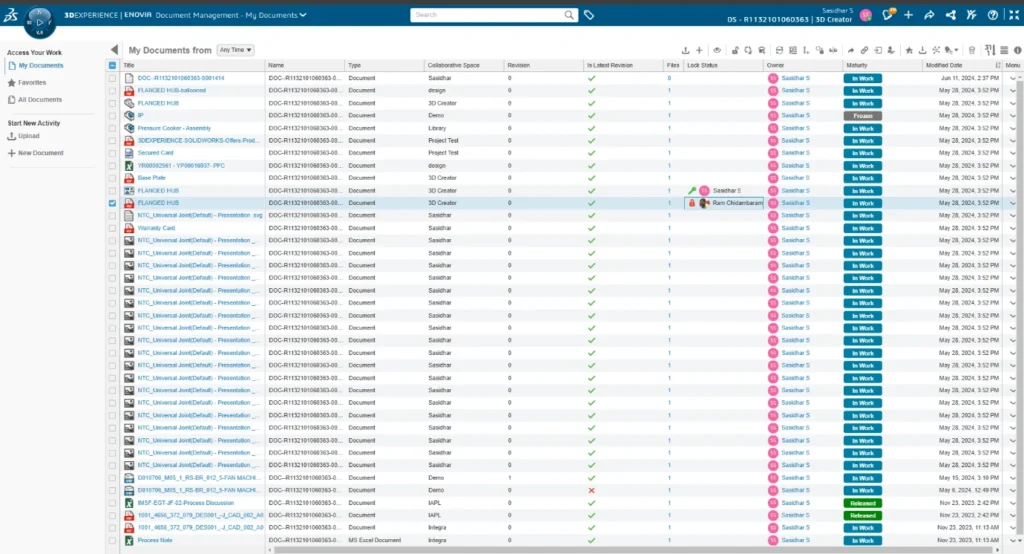Toggle the select-all checkbox in header
This screenshot has width=1024, height=554.
pyautogui.click(x=112, y=65)
